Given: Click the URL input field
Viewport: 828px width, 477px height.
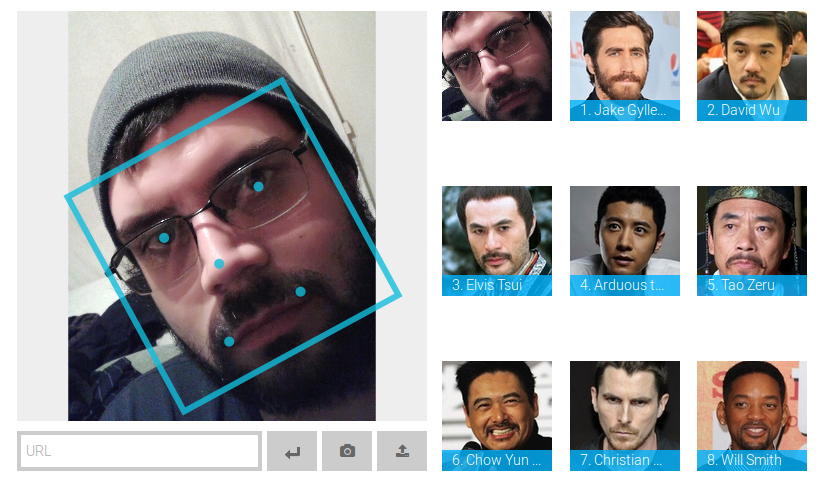Looking at the screenshot, I should point(139,451).
